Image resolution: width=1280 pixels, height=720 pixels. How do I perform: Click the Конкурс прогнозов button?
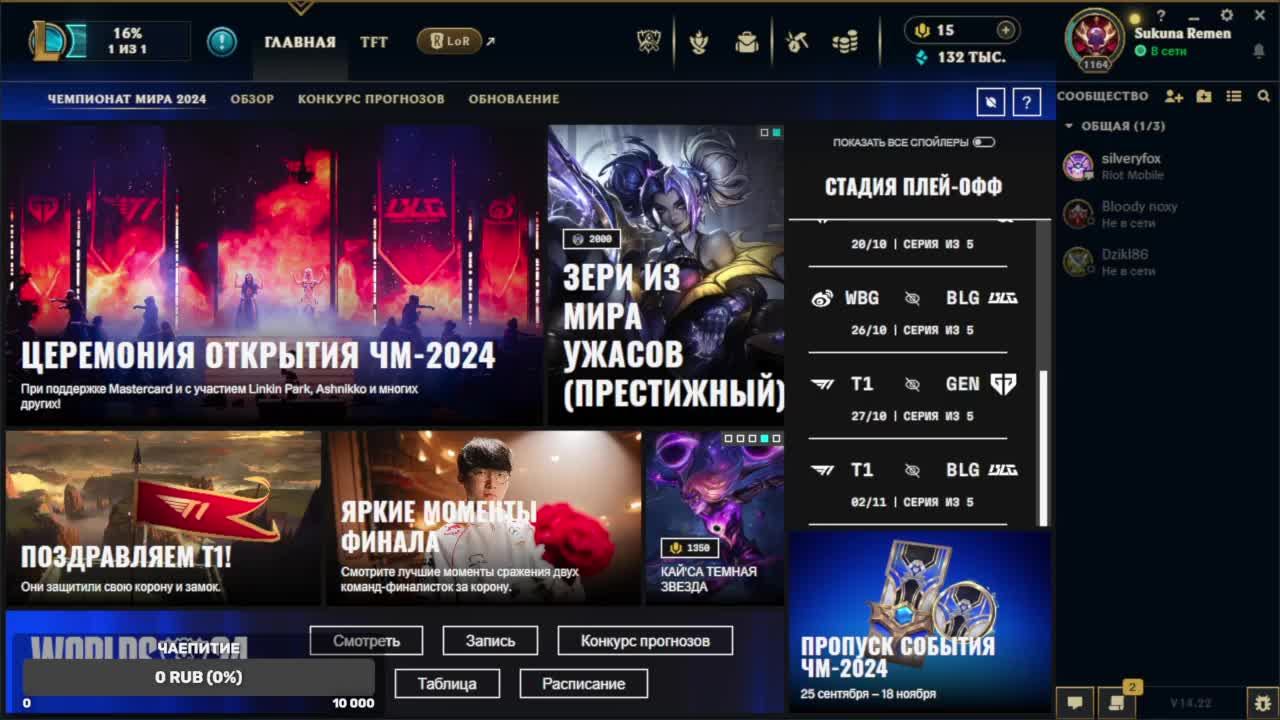pyautogui.click(x=645, y=641)
